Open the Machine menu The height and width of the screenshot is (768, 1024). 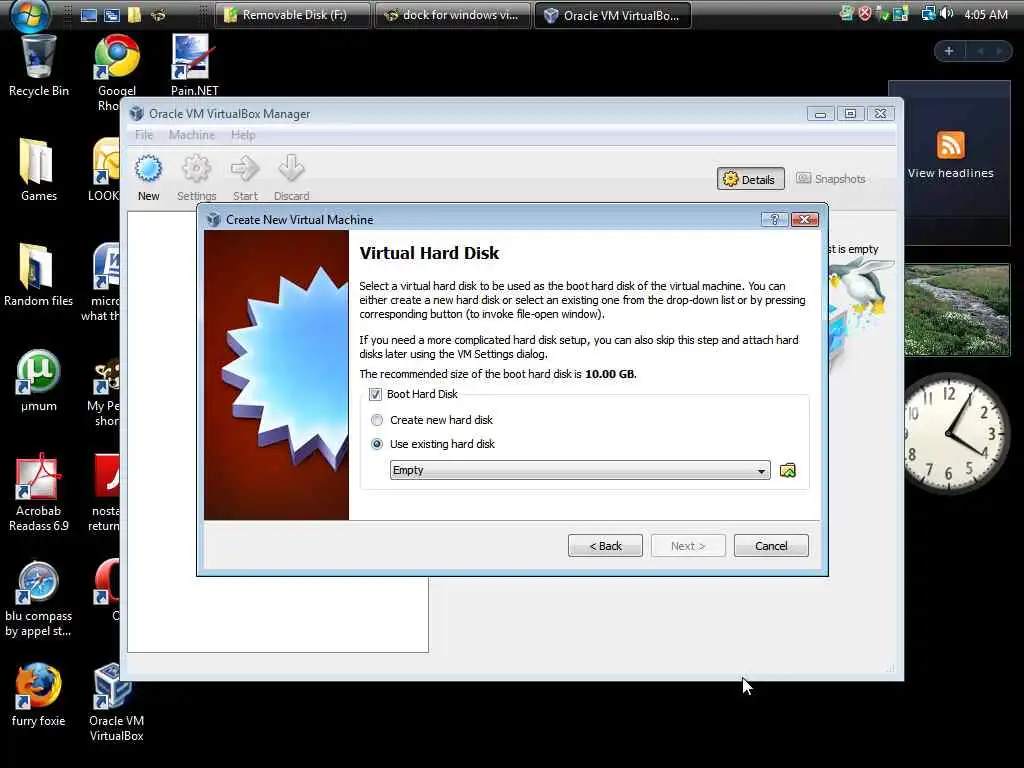click(191, 135)
